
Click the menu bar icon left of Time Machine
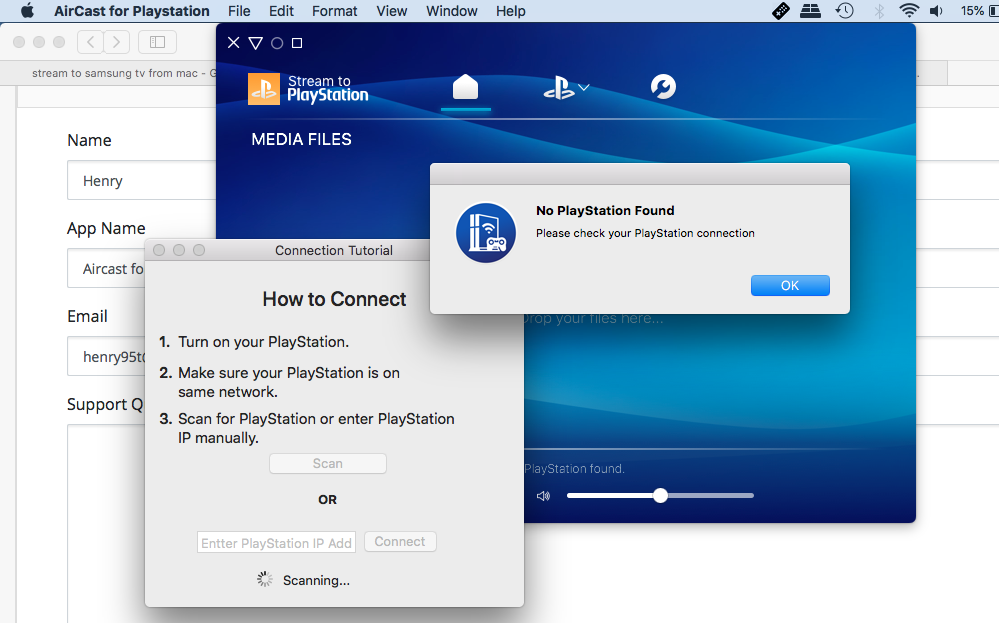click(x=810, y=11)
